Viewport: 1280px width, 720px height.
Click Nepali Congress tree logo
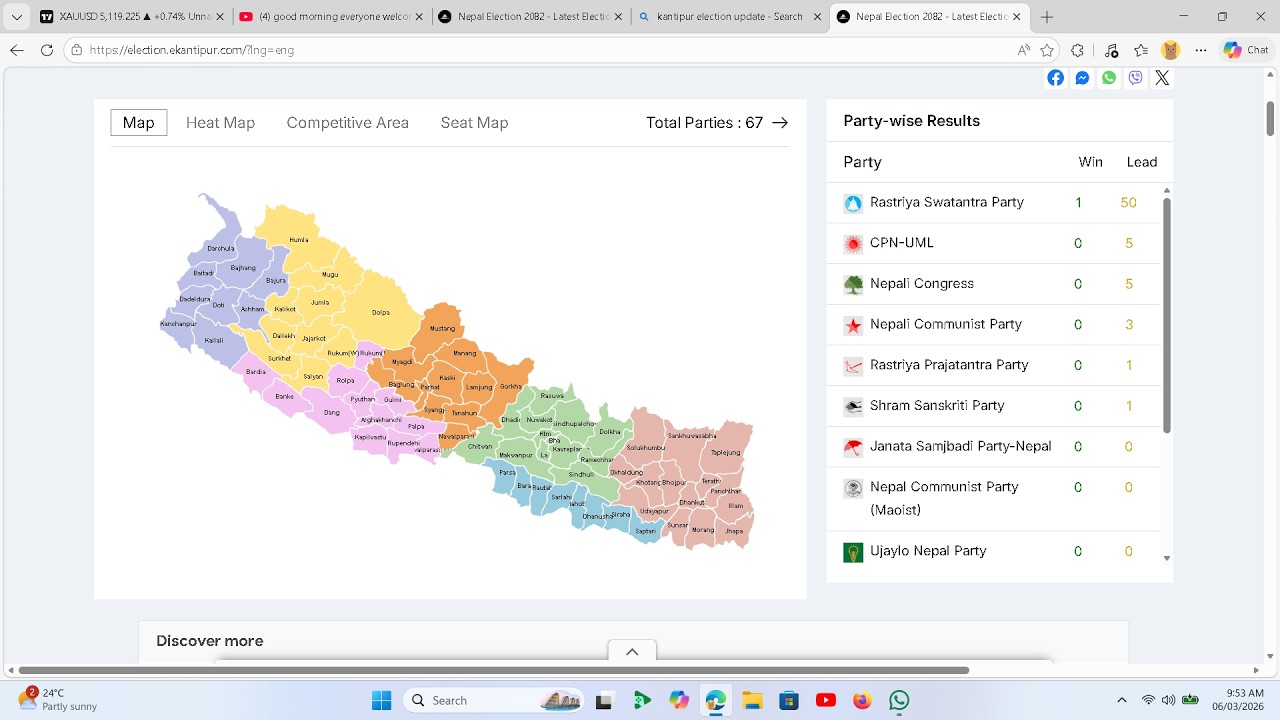pos(853,285)
